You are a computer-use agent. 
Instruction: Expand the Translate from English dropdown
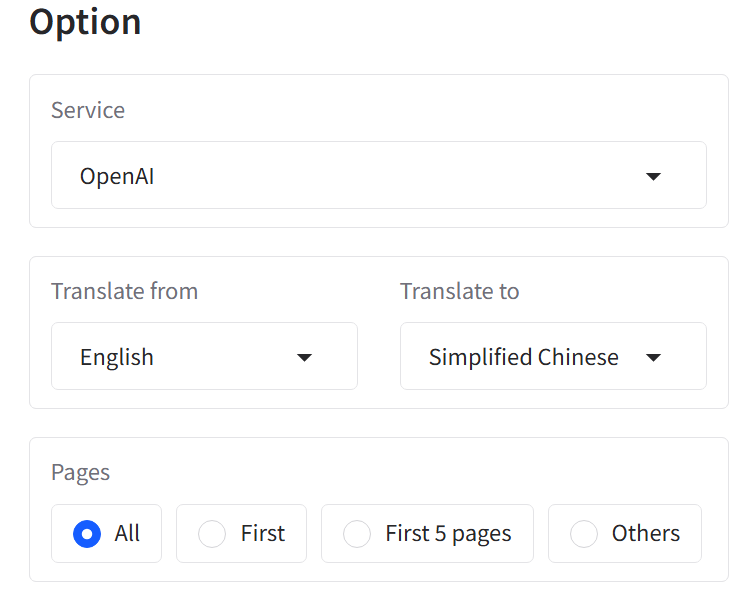204,356
